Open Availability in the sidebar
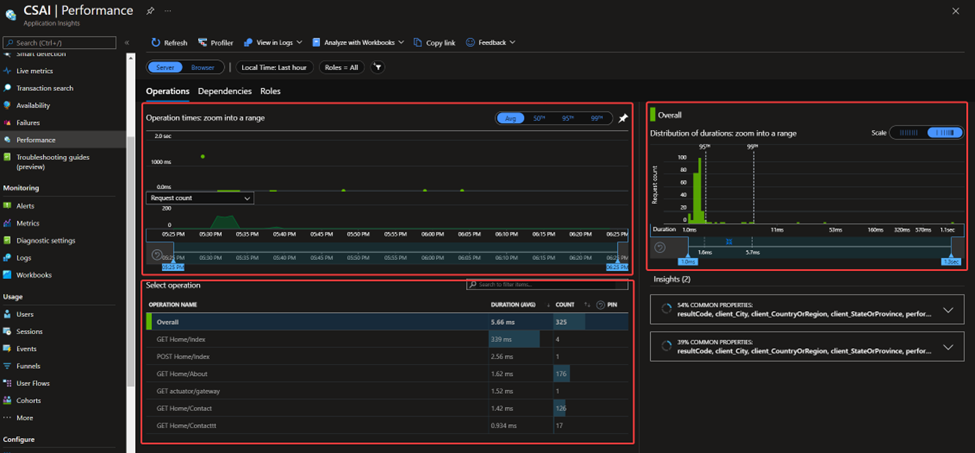This screenshot has width=975, height=453. pos(33,106)
